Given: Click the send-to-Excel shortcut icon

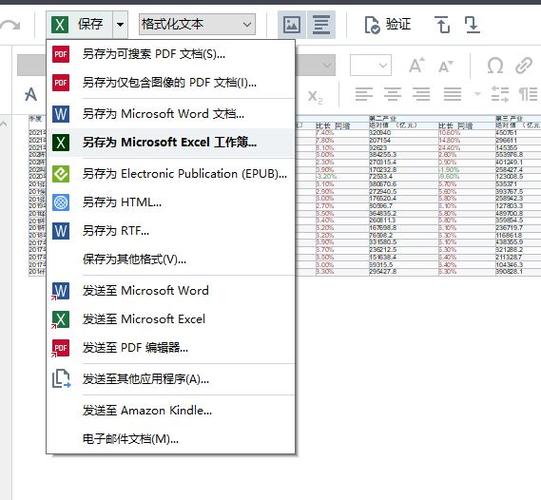Looking at the screenshot, I should (x=60, y=320).
